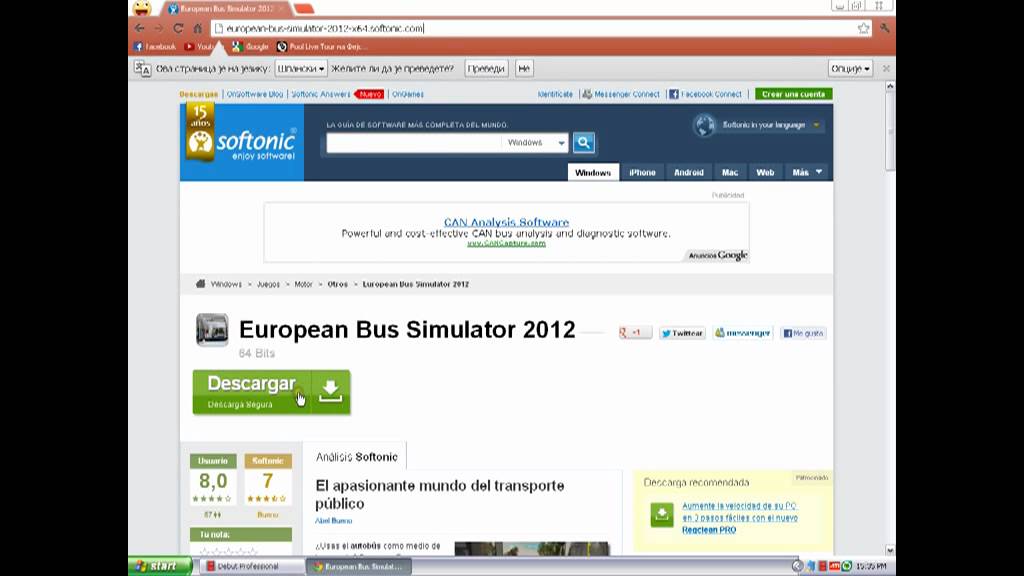The image size is (1024, 576).
Task: Select the iPhone platform tab
Action: 642,172
